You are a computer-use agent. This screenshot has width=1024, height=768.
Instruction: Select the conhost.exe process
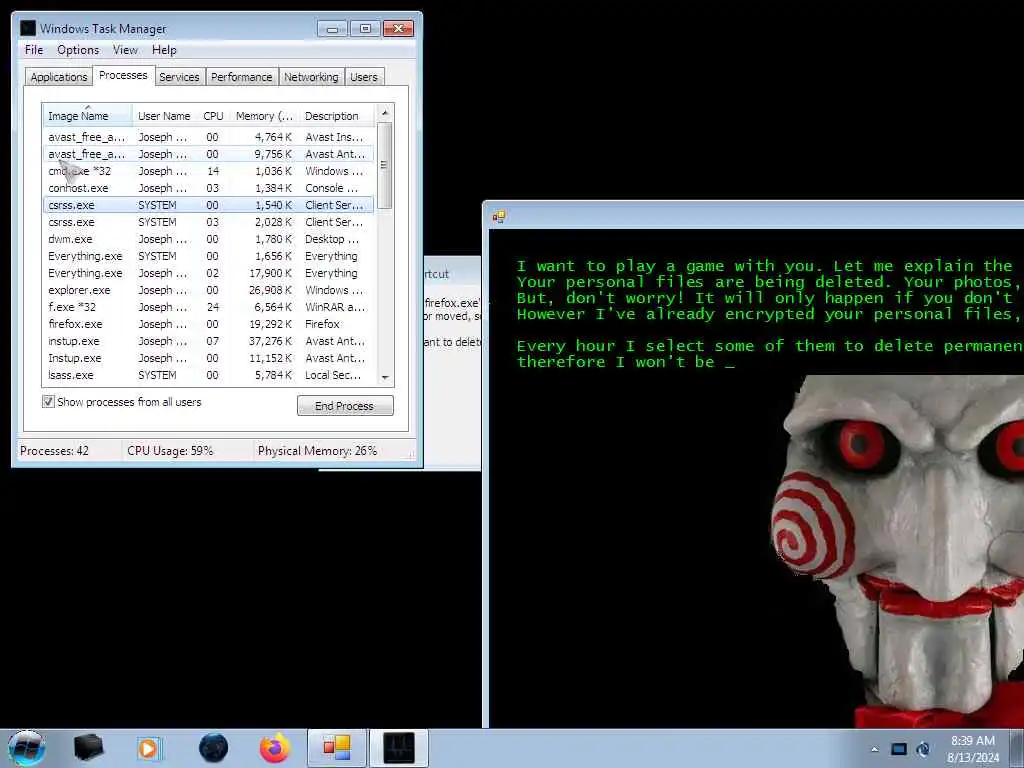(x=209, y=188)
